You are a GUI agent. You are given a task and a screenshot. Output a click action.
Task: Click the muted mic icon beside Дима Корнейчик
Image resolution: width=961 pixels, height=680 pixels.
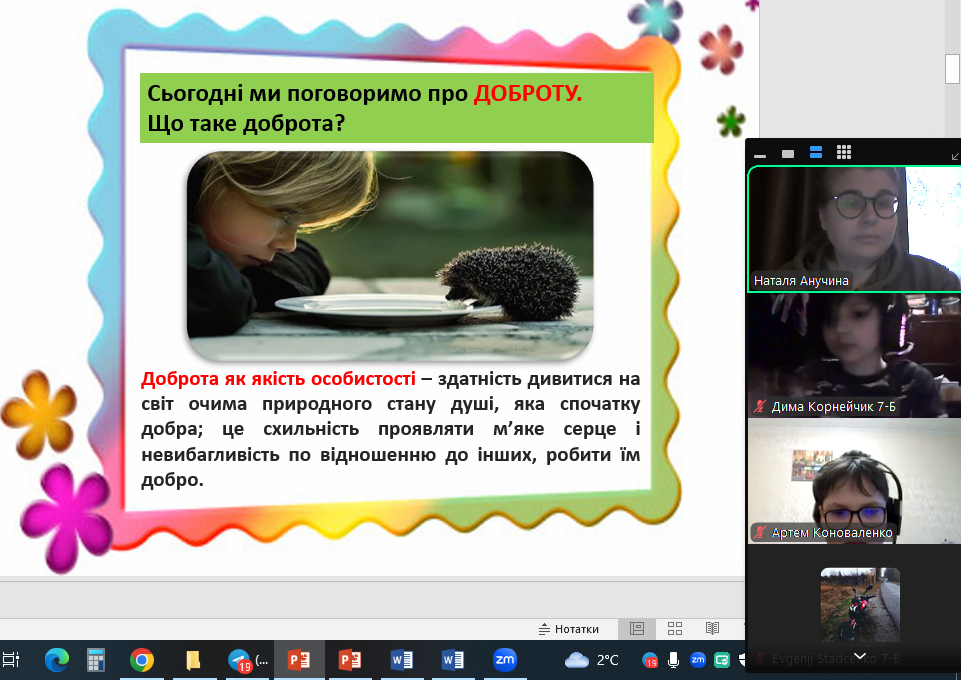point(761,406)
